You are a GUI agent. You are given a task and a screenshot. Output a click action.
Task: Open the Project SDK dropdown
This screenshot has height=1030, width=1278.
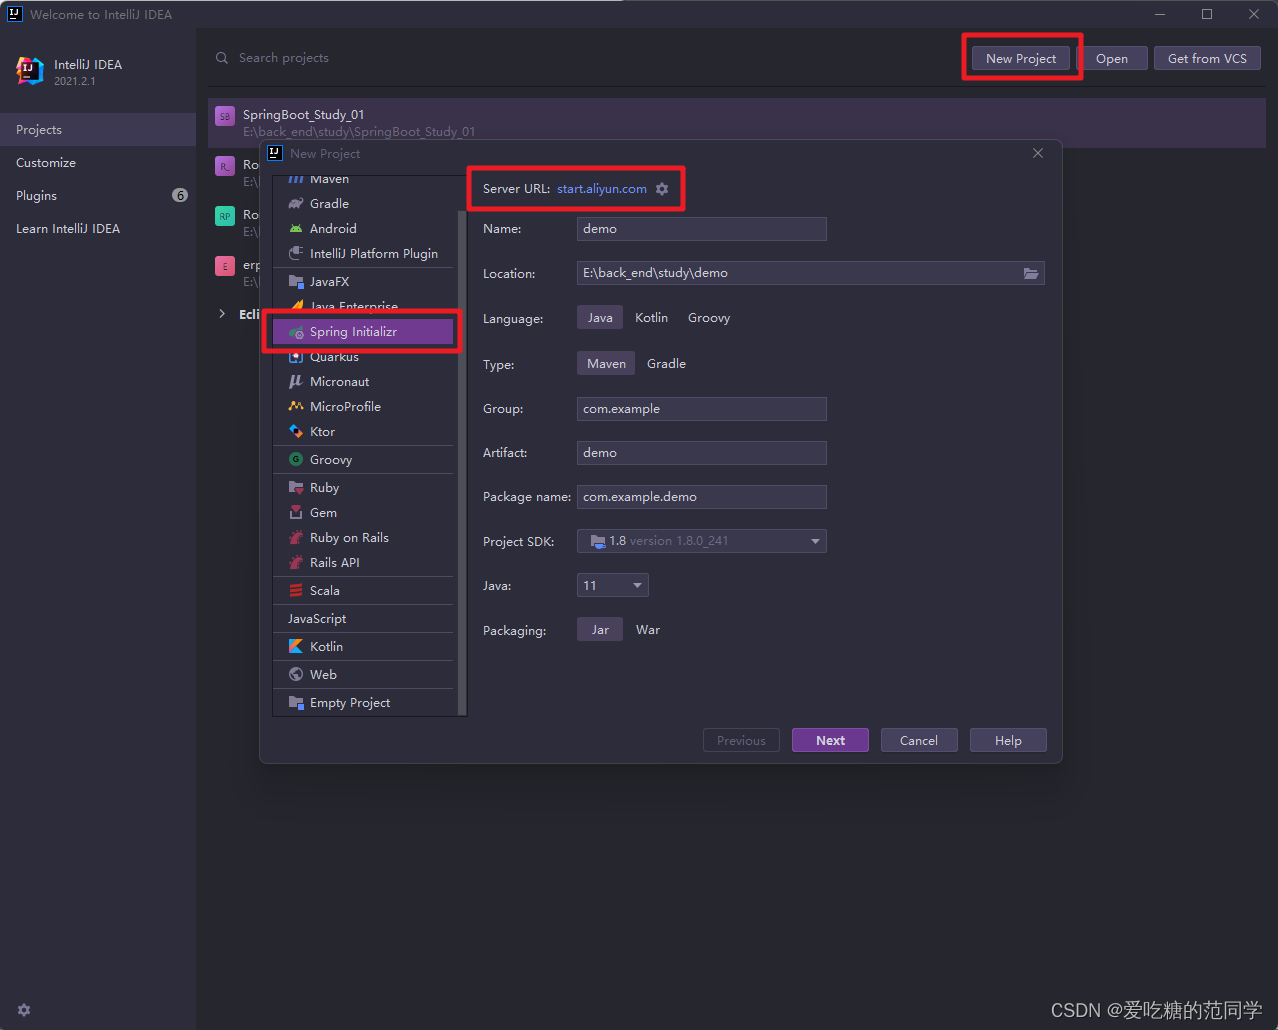[x=702, y=541]
